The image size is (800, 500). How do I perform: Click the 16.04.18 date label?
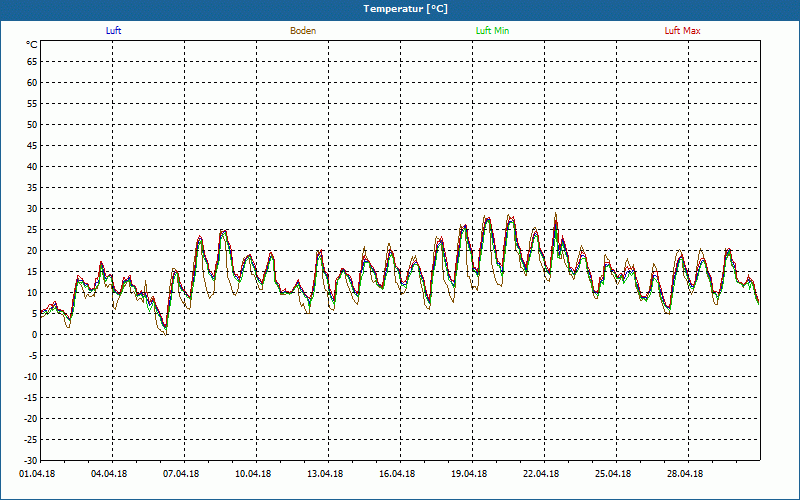tap(397, 474)
